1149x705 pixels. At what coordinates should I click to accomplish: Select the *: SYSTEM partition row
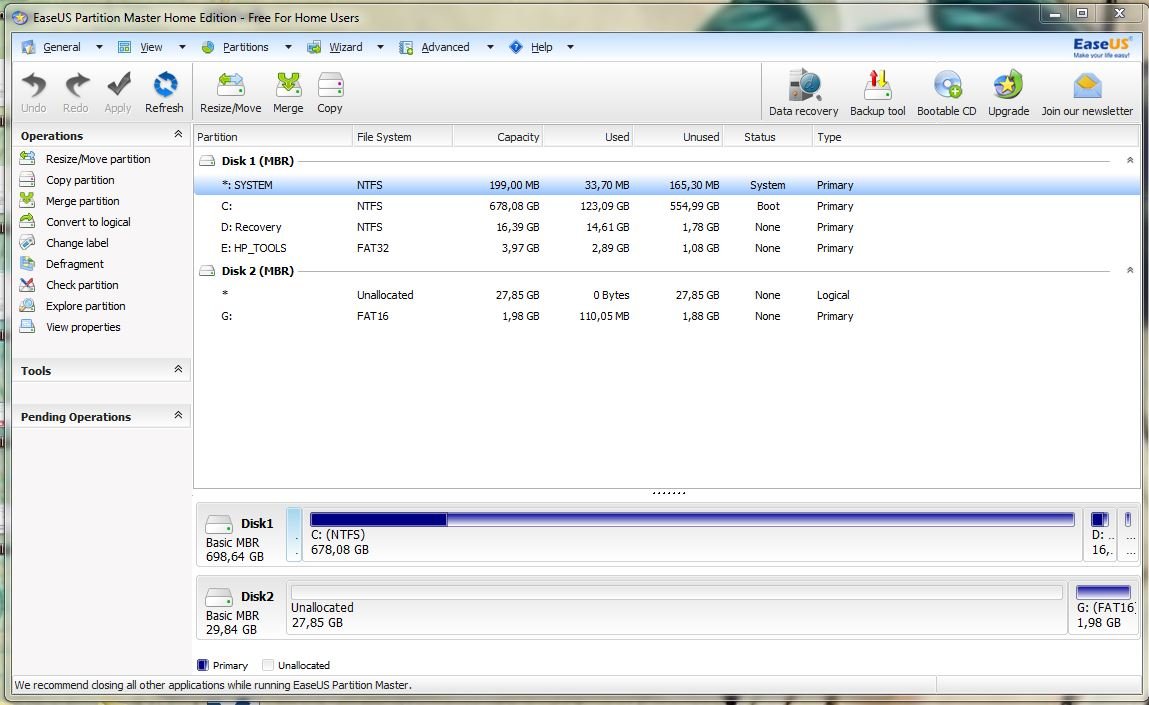click(x=667, y=185)
